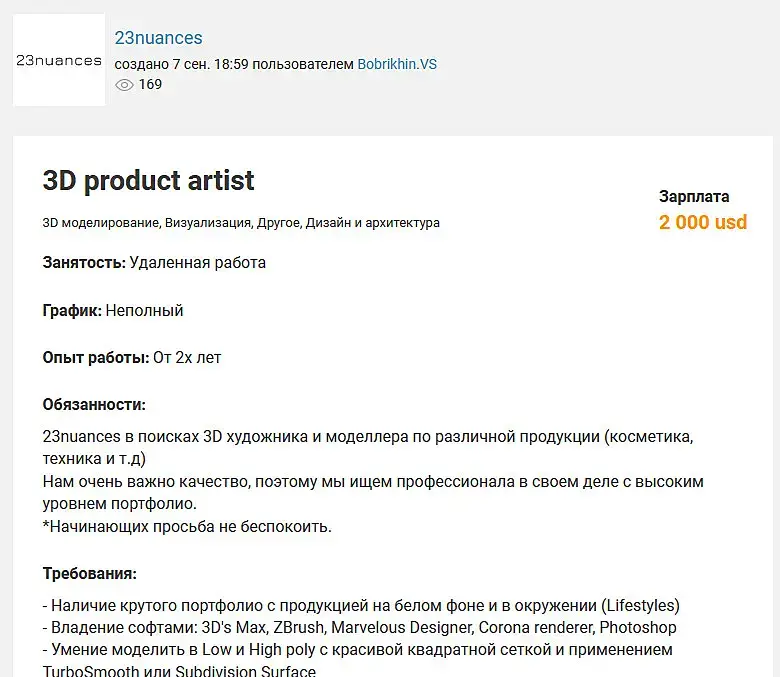Click the line listing 3D's Max and ZBrush

click(360, 628)
